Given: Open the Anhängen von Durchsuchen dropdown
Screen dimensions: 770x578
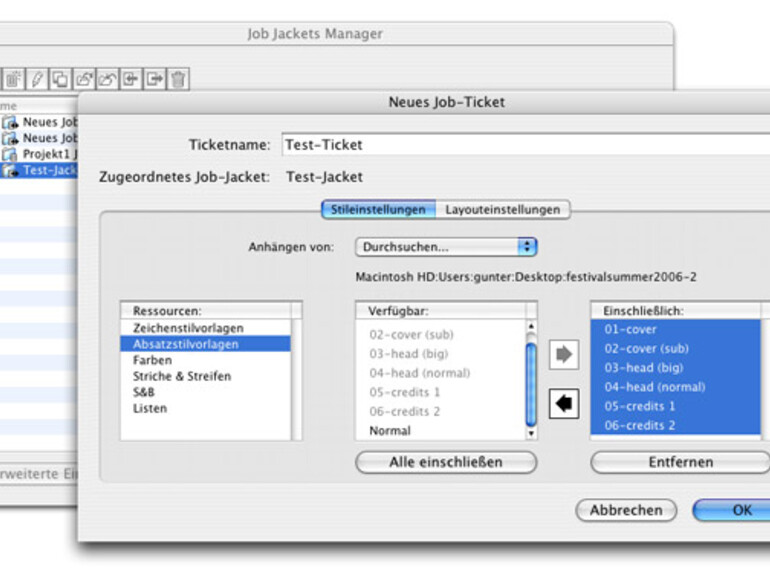Looking at the screenshot, I should coord(446,247).
